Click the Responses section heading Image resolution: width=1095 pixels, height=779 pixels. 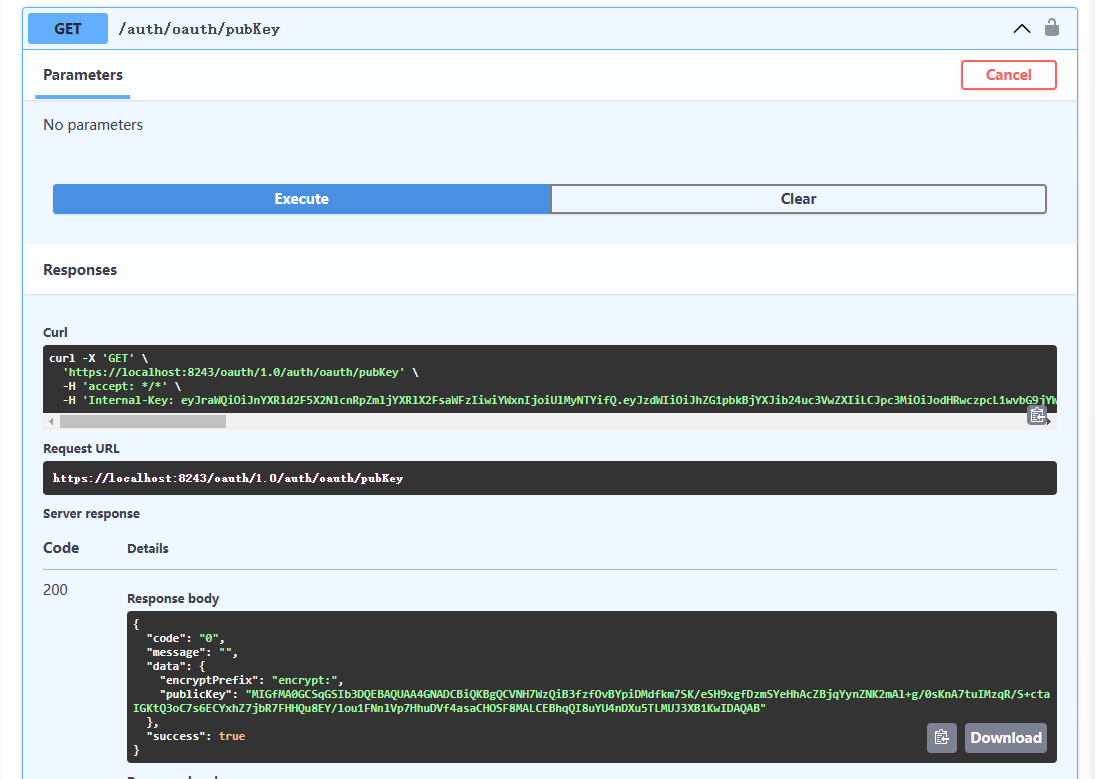(80, 270)
